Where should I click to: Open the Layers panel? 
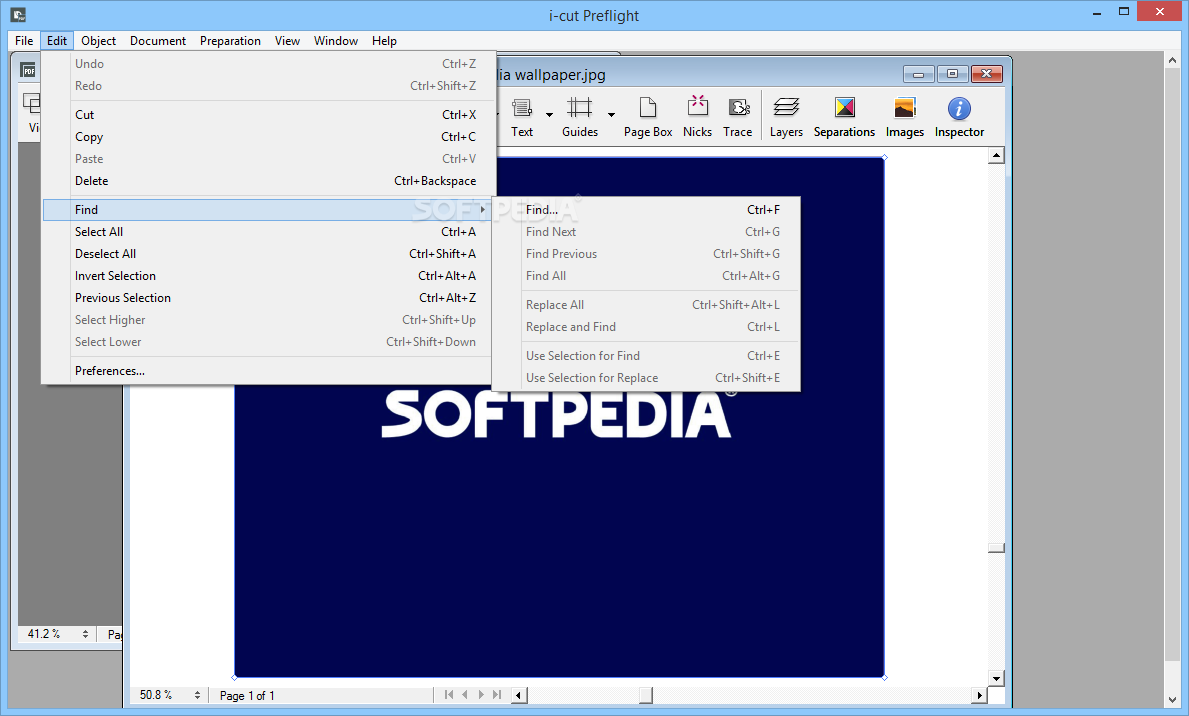click(786, 117)
